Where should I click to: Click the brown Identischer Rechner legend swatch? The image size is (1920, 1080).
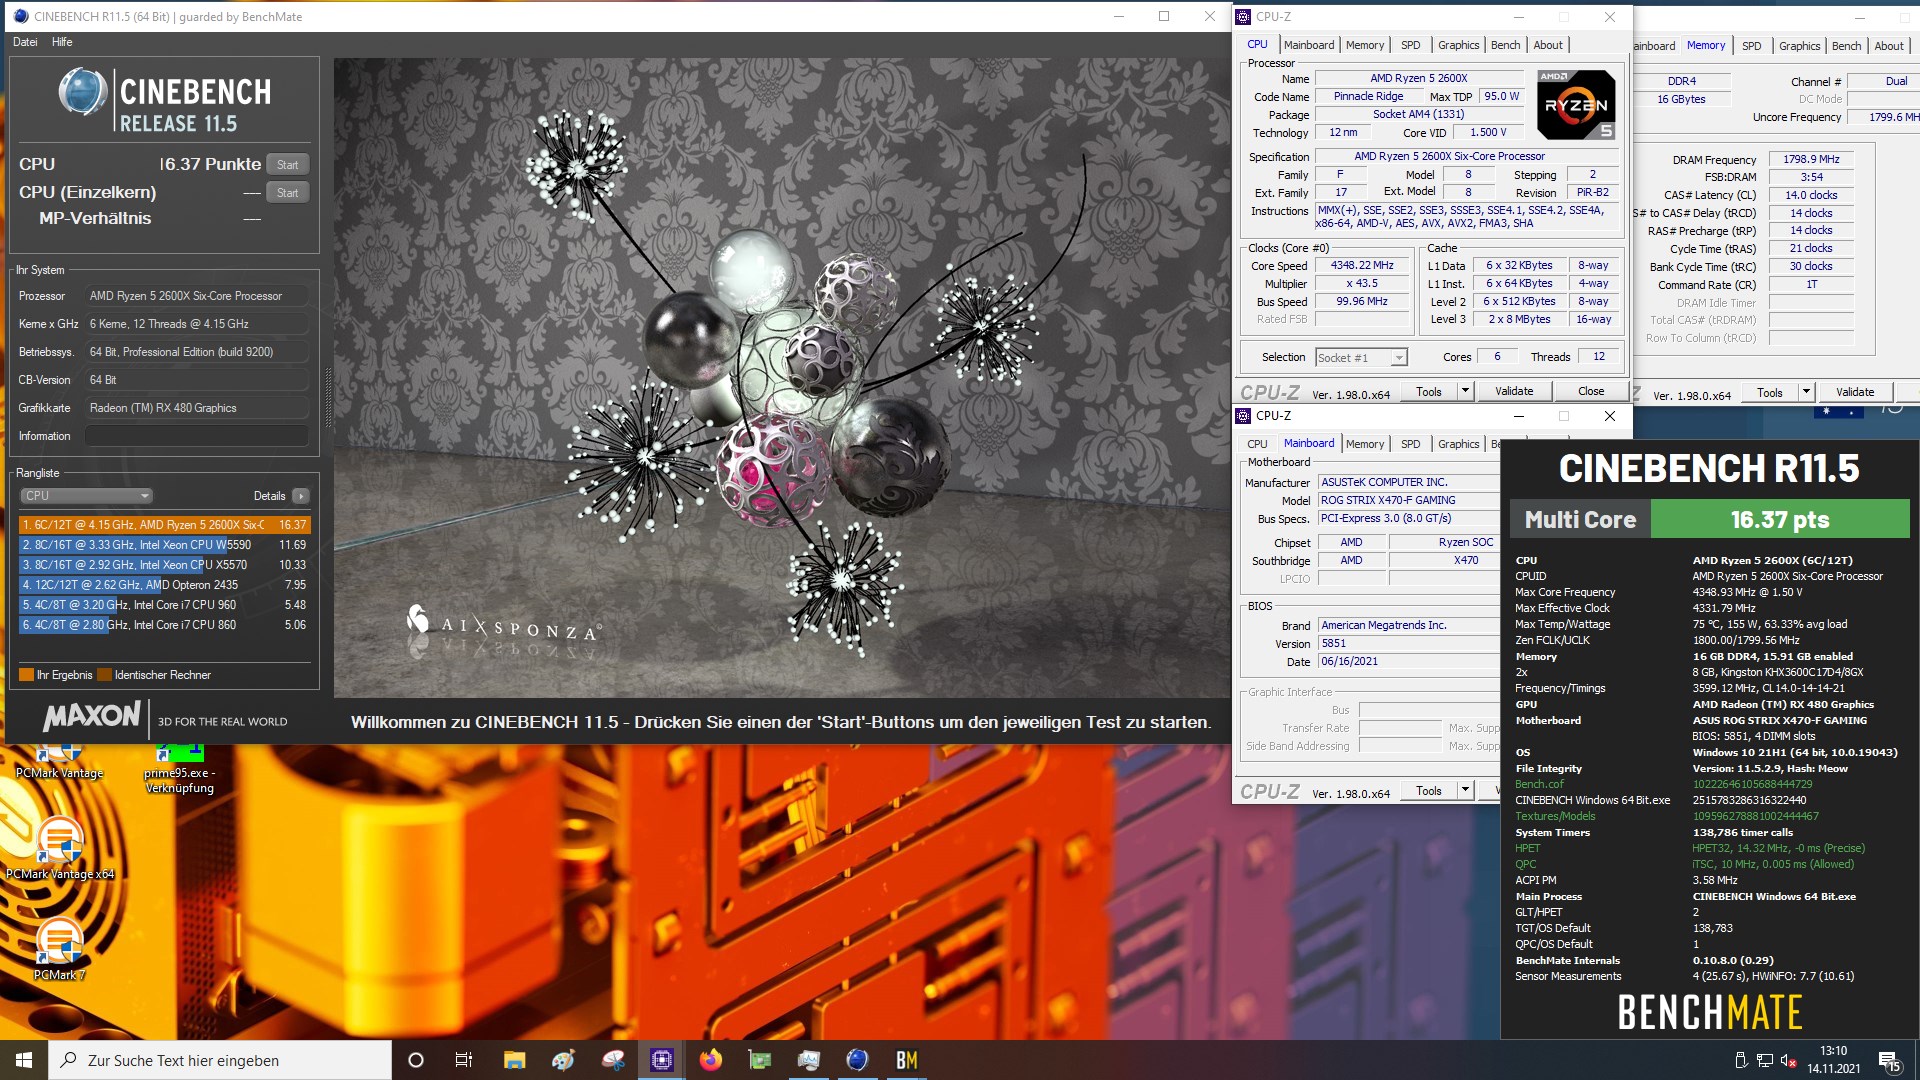[x=104, y=675]
